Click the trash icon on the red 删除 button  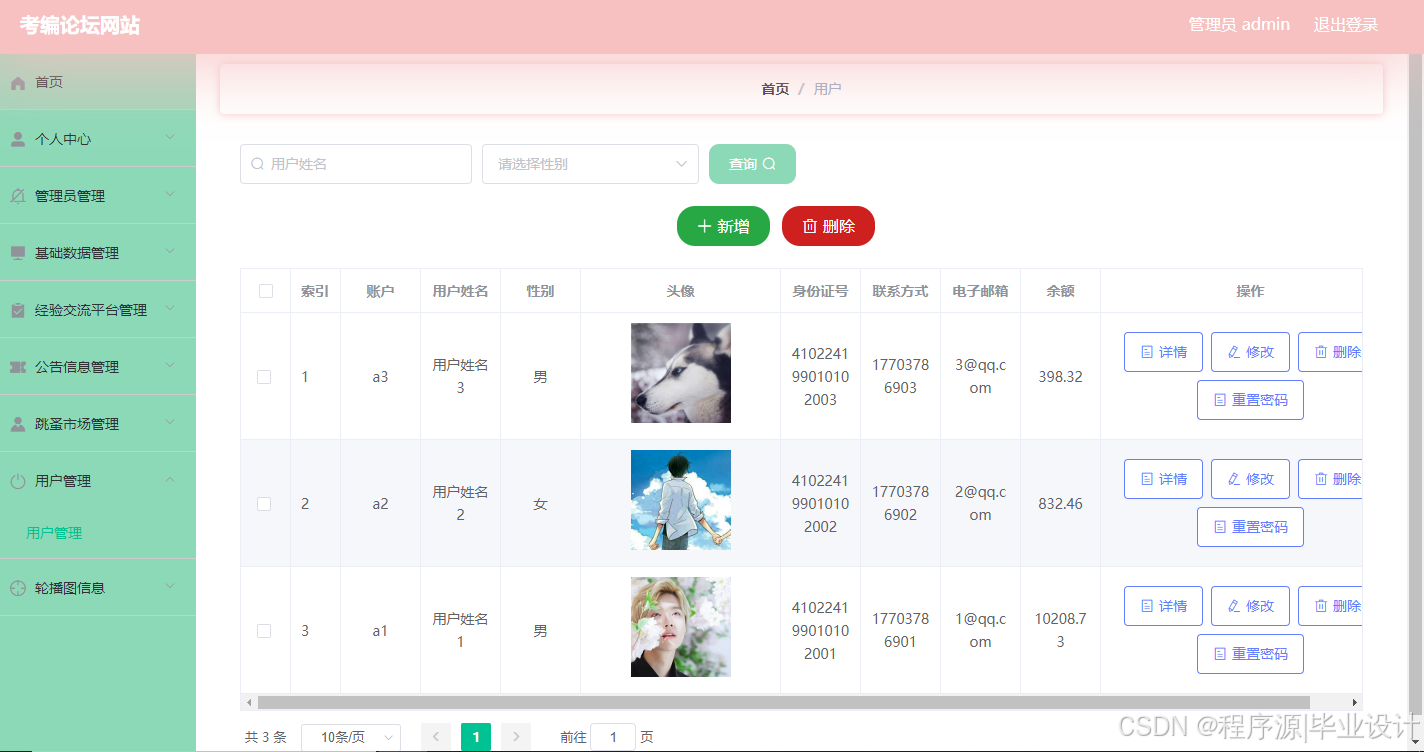point(810,227)
